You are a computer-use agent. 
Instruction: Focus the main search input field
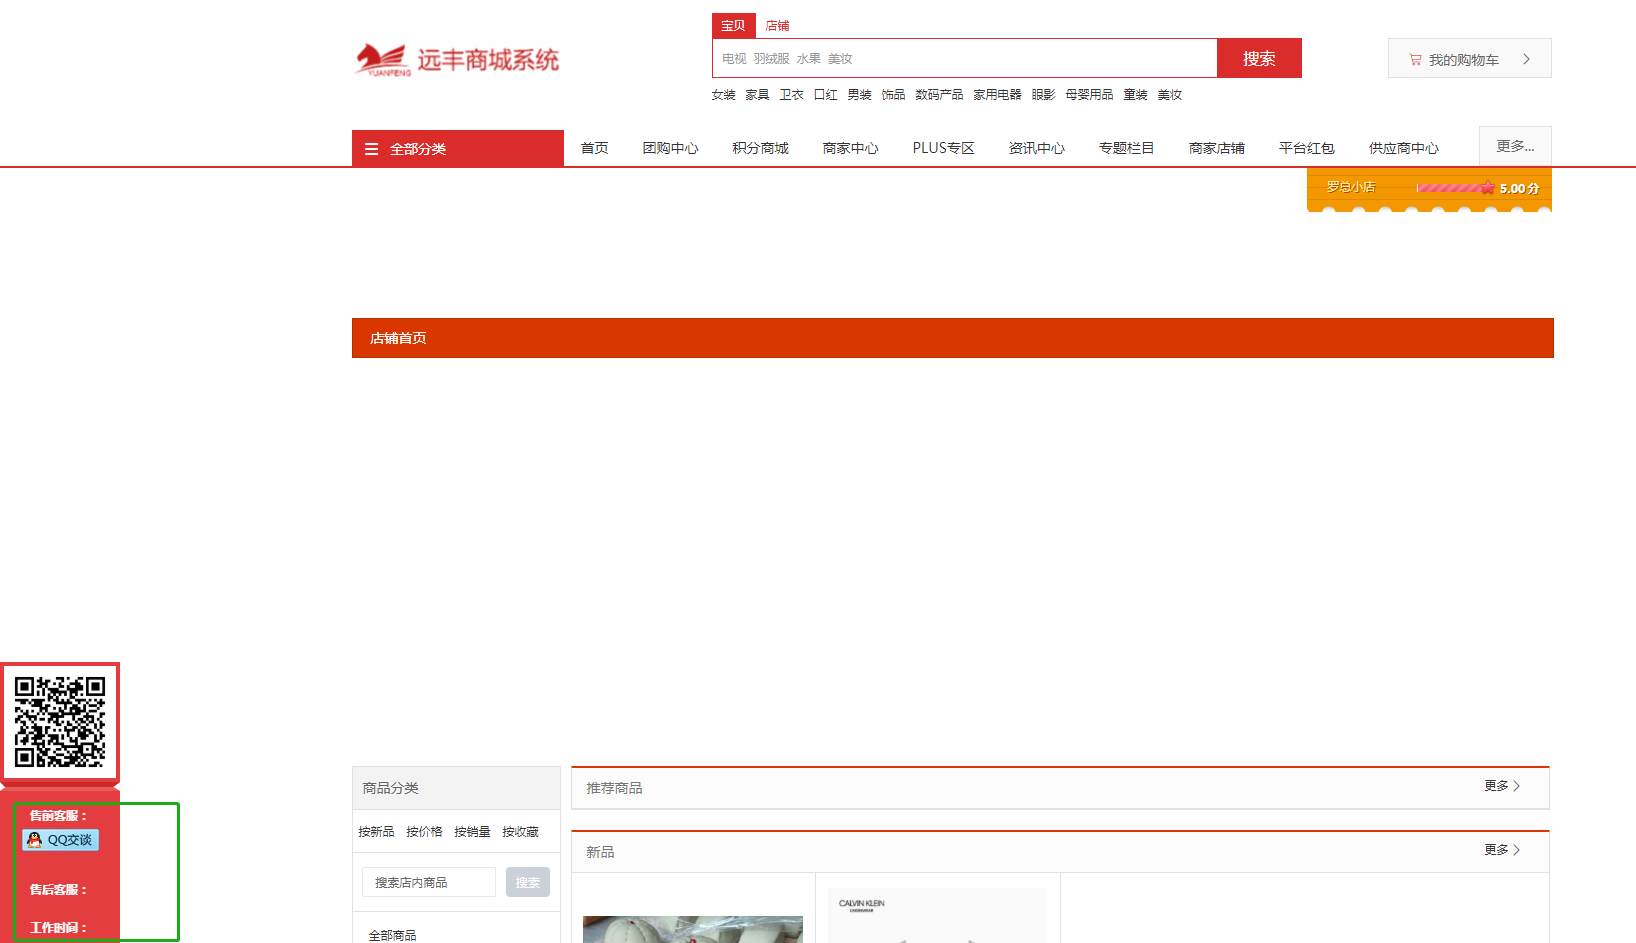pos(964,58)
